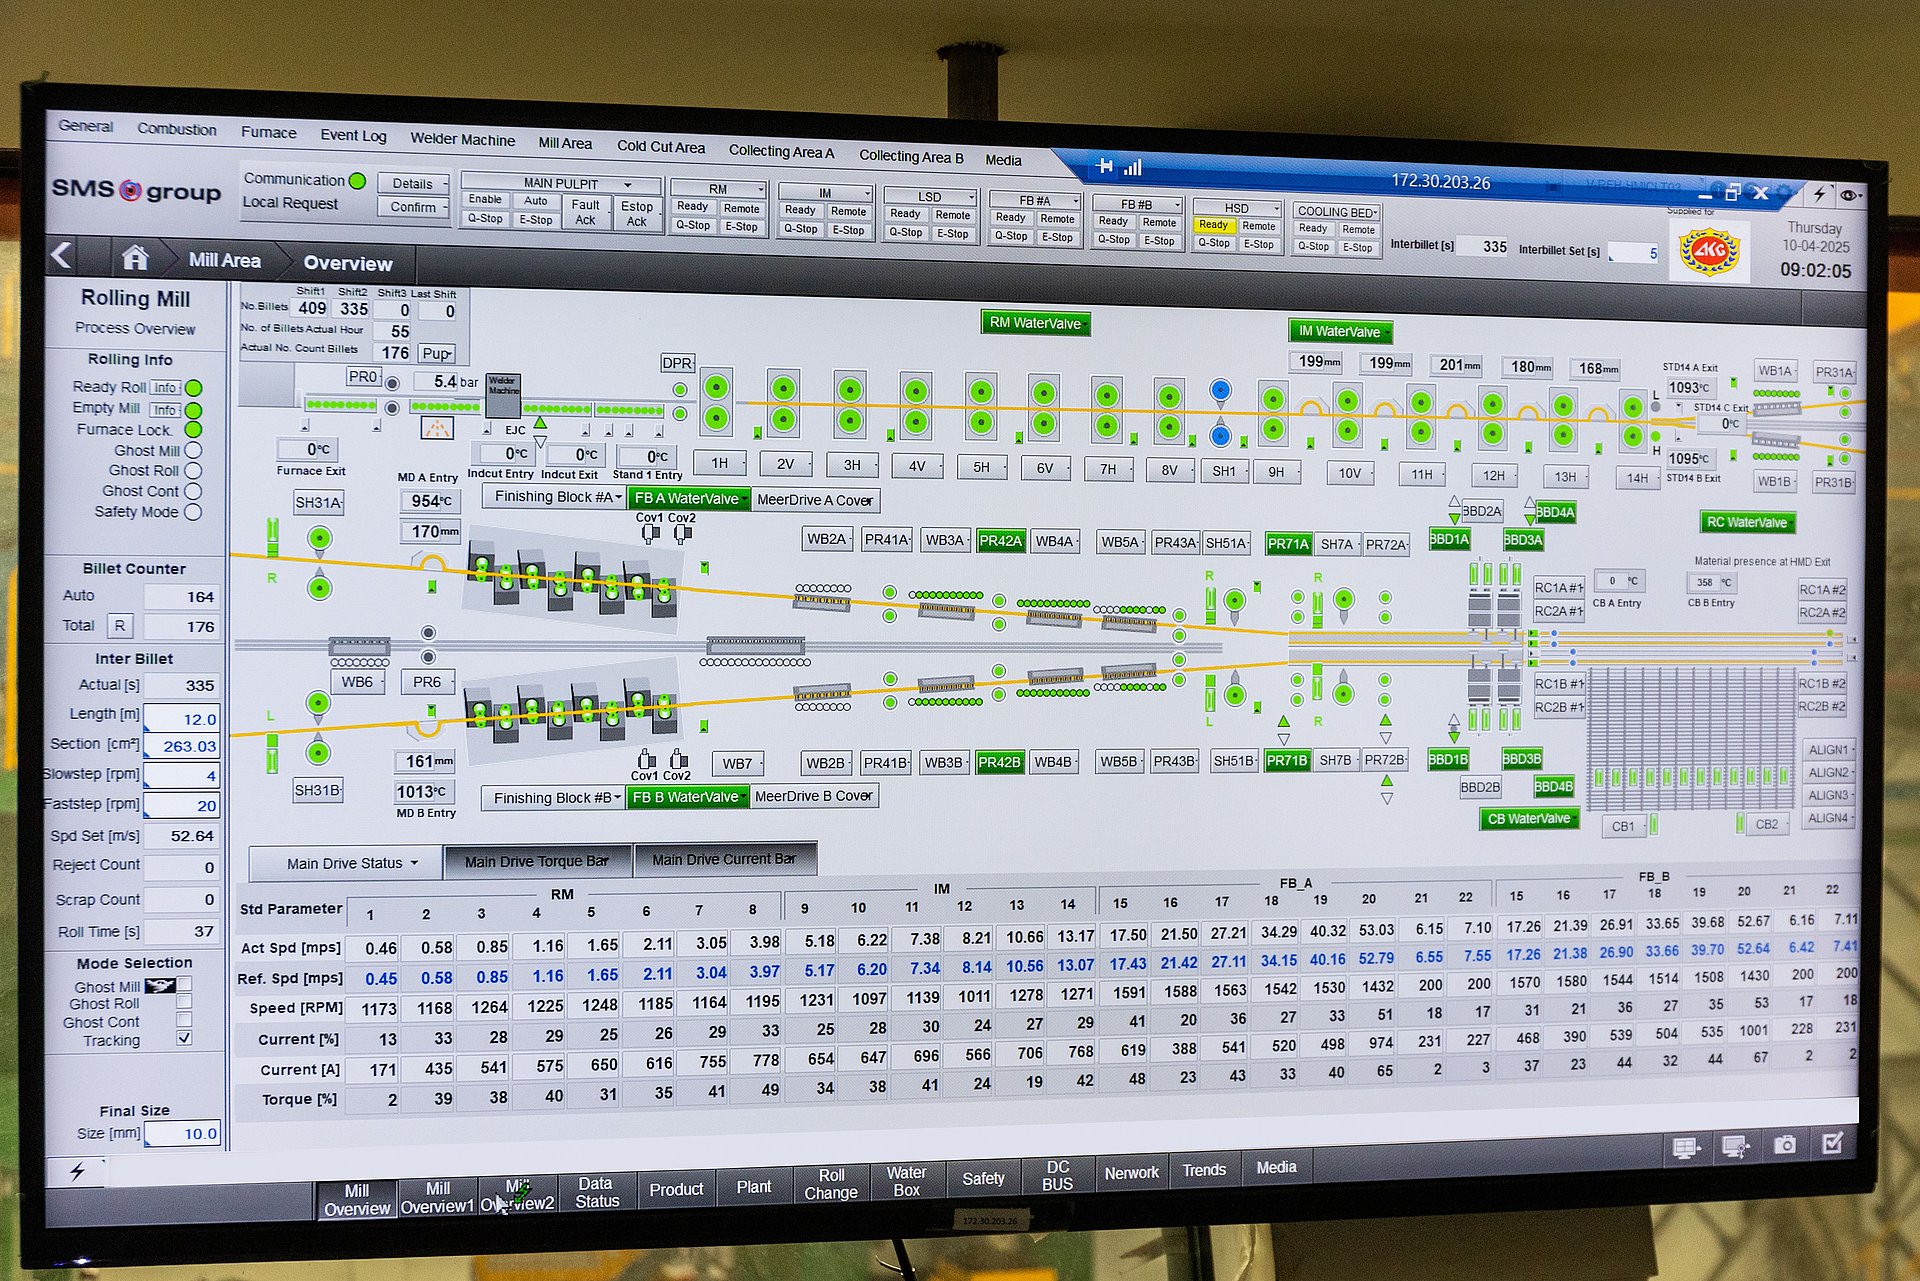
Task: Expand the Finishing Block #A dropdown
Action: [x=557, y=497]
